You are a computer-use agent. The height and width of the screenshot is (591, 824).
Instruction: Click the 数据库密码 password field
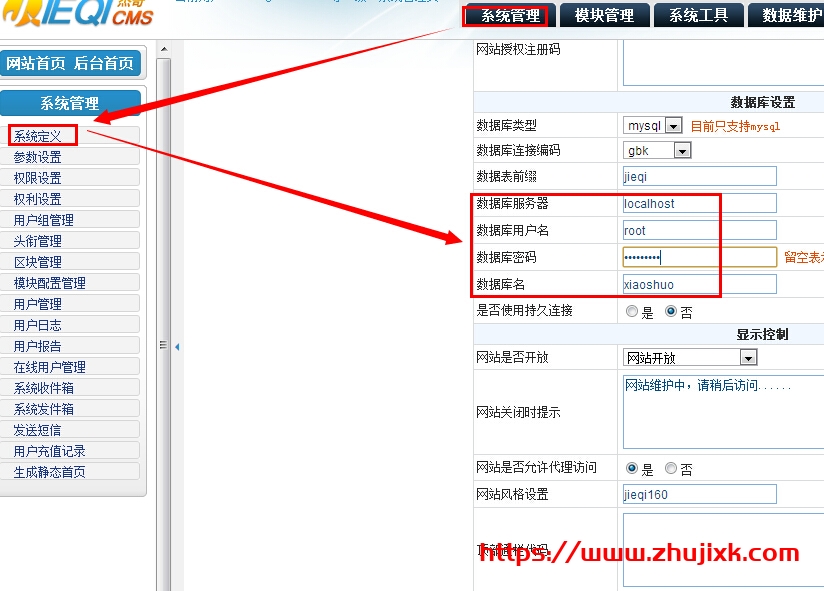point(699,257)
